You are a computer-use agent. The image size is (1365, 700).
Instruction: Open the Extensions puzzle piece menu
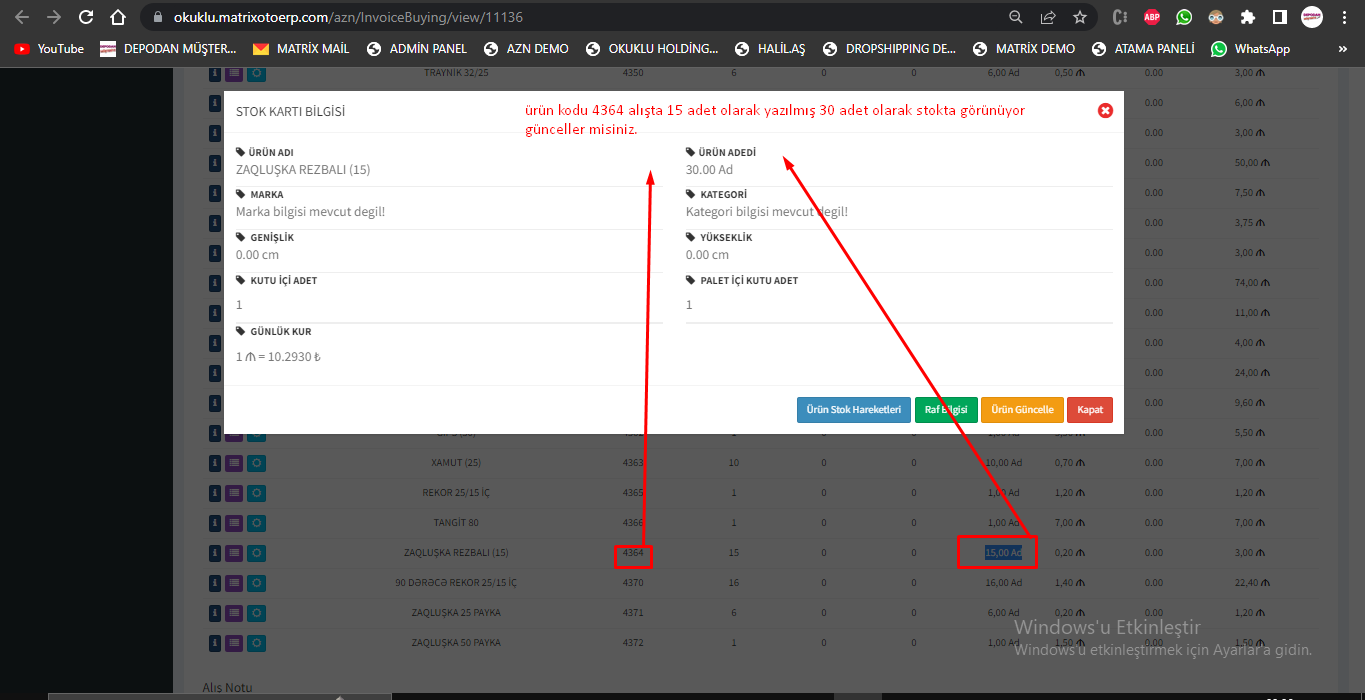1247,17
